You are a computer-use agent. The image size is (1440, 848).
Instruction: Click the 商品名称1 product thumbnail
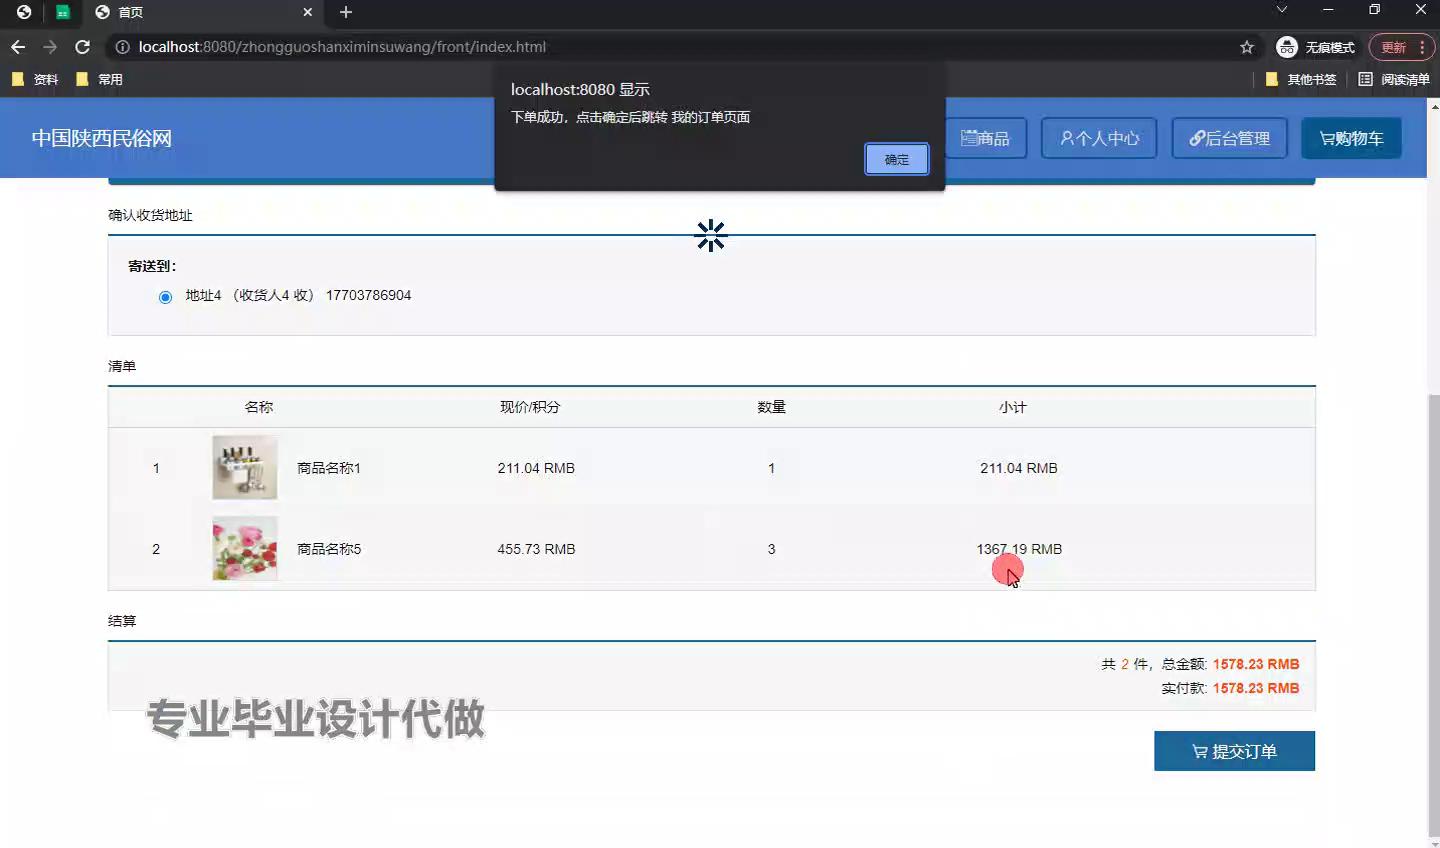point(244,467)
